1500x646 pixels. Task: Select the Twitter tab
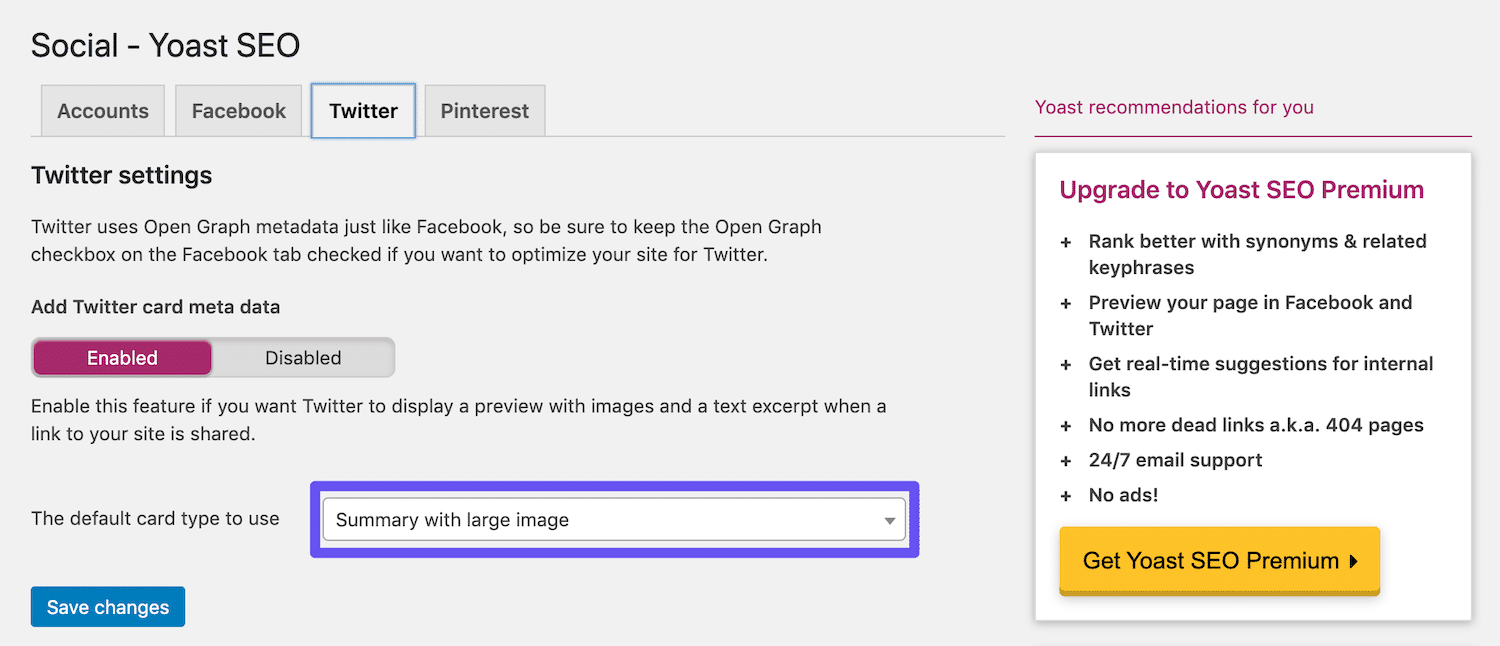362,110
